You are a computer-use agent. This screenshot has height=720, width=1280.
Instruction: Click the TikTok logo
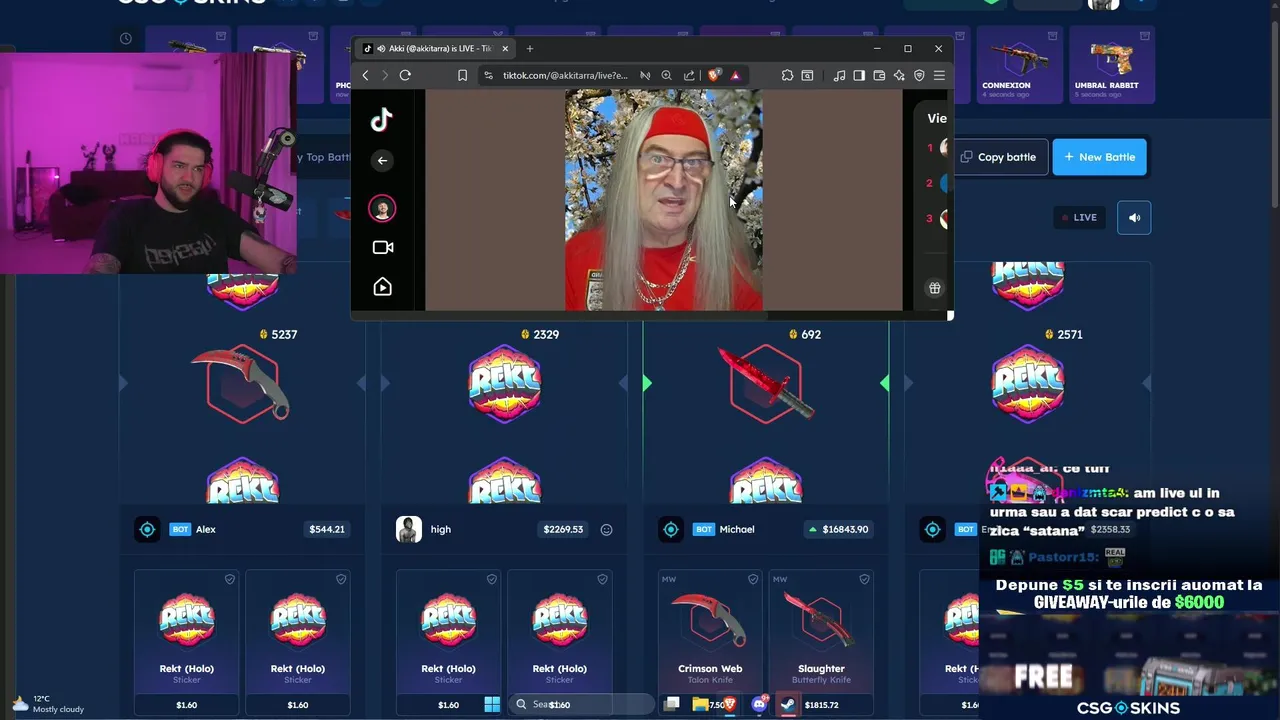[x=382, y=120]
